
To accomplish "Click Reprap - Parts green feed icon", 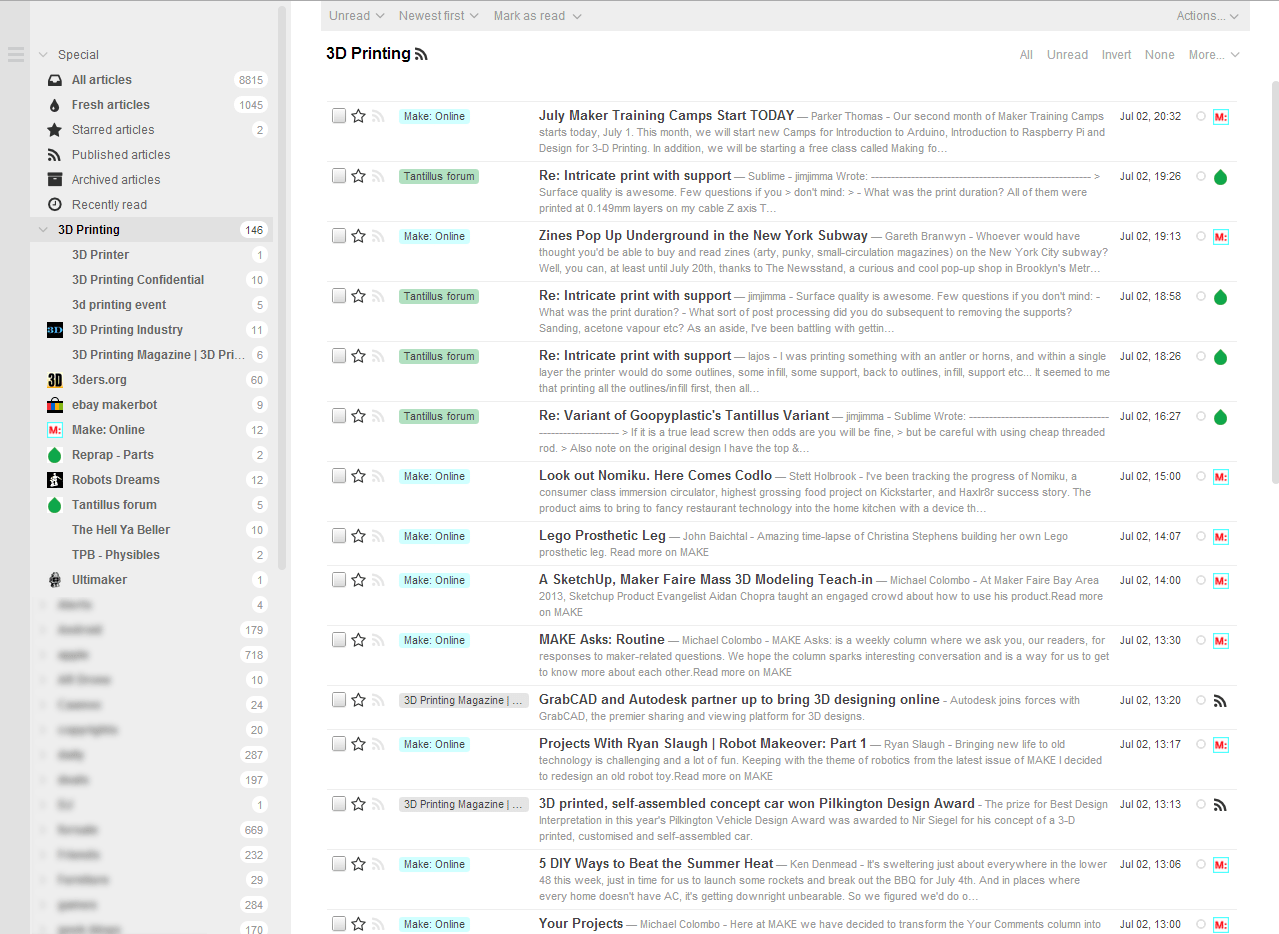I will click(55, 455).
